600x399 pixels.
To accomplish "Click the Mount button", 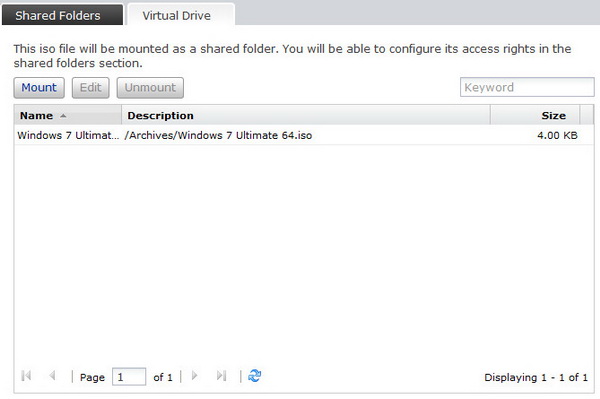I will point(39,88).
